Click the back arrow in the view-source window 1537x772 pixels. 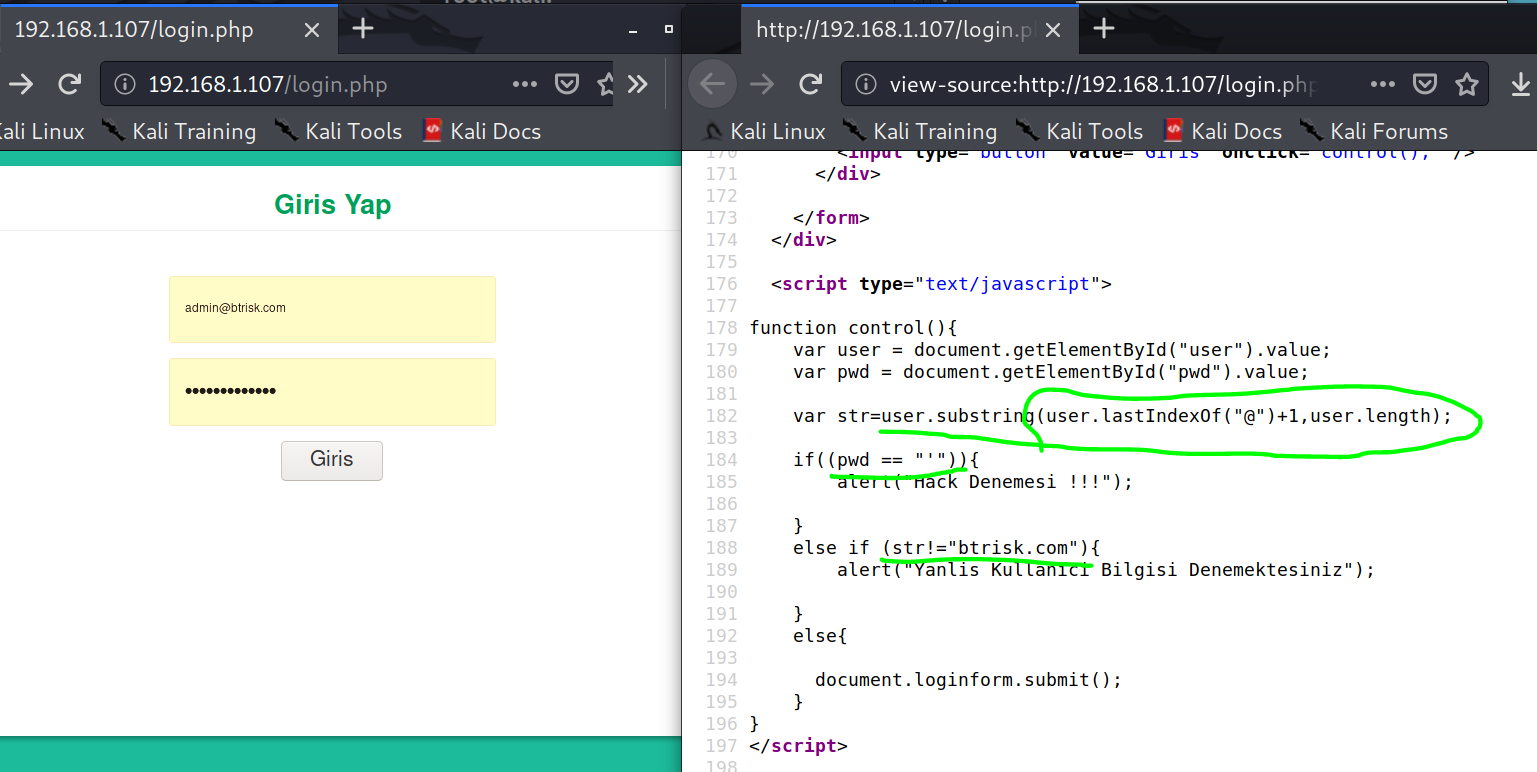(x=712, y=85)
